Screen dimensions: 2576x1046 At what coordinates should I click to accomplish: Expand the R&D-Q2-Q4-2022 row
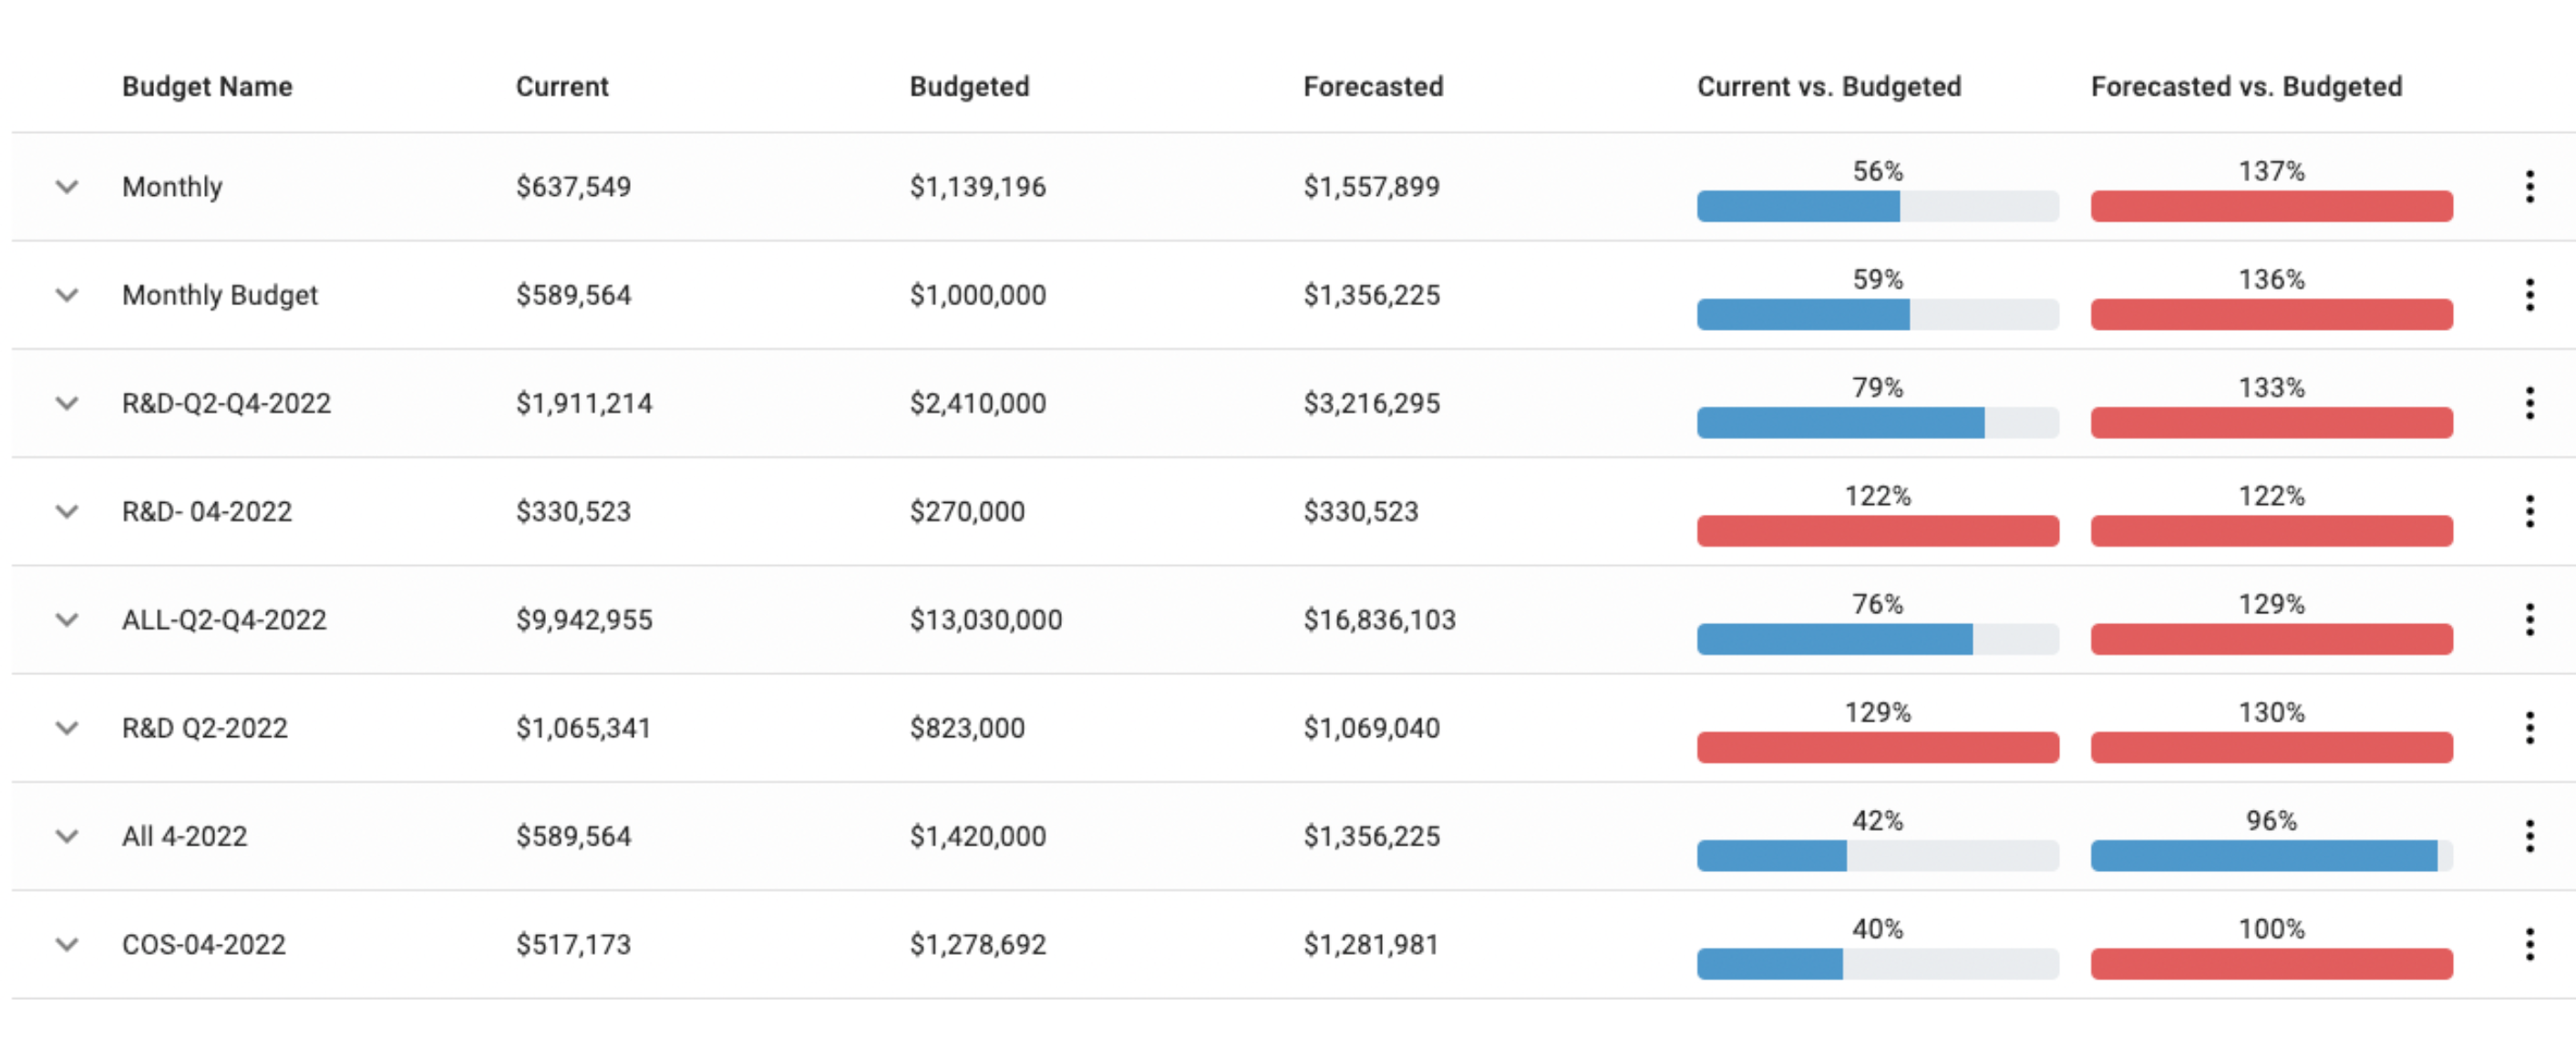click(67, 403)
